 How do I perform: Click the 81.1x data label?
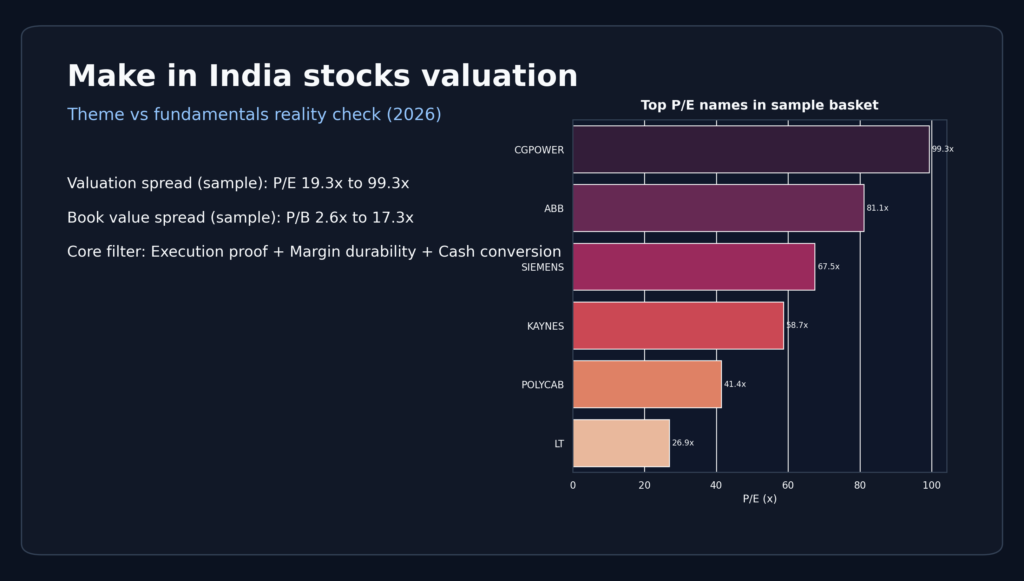click(877, 208)
